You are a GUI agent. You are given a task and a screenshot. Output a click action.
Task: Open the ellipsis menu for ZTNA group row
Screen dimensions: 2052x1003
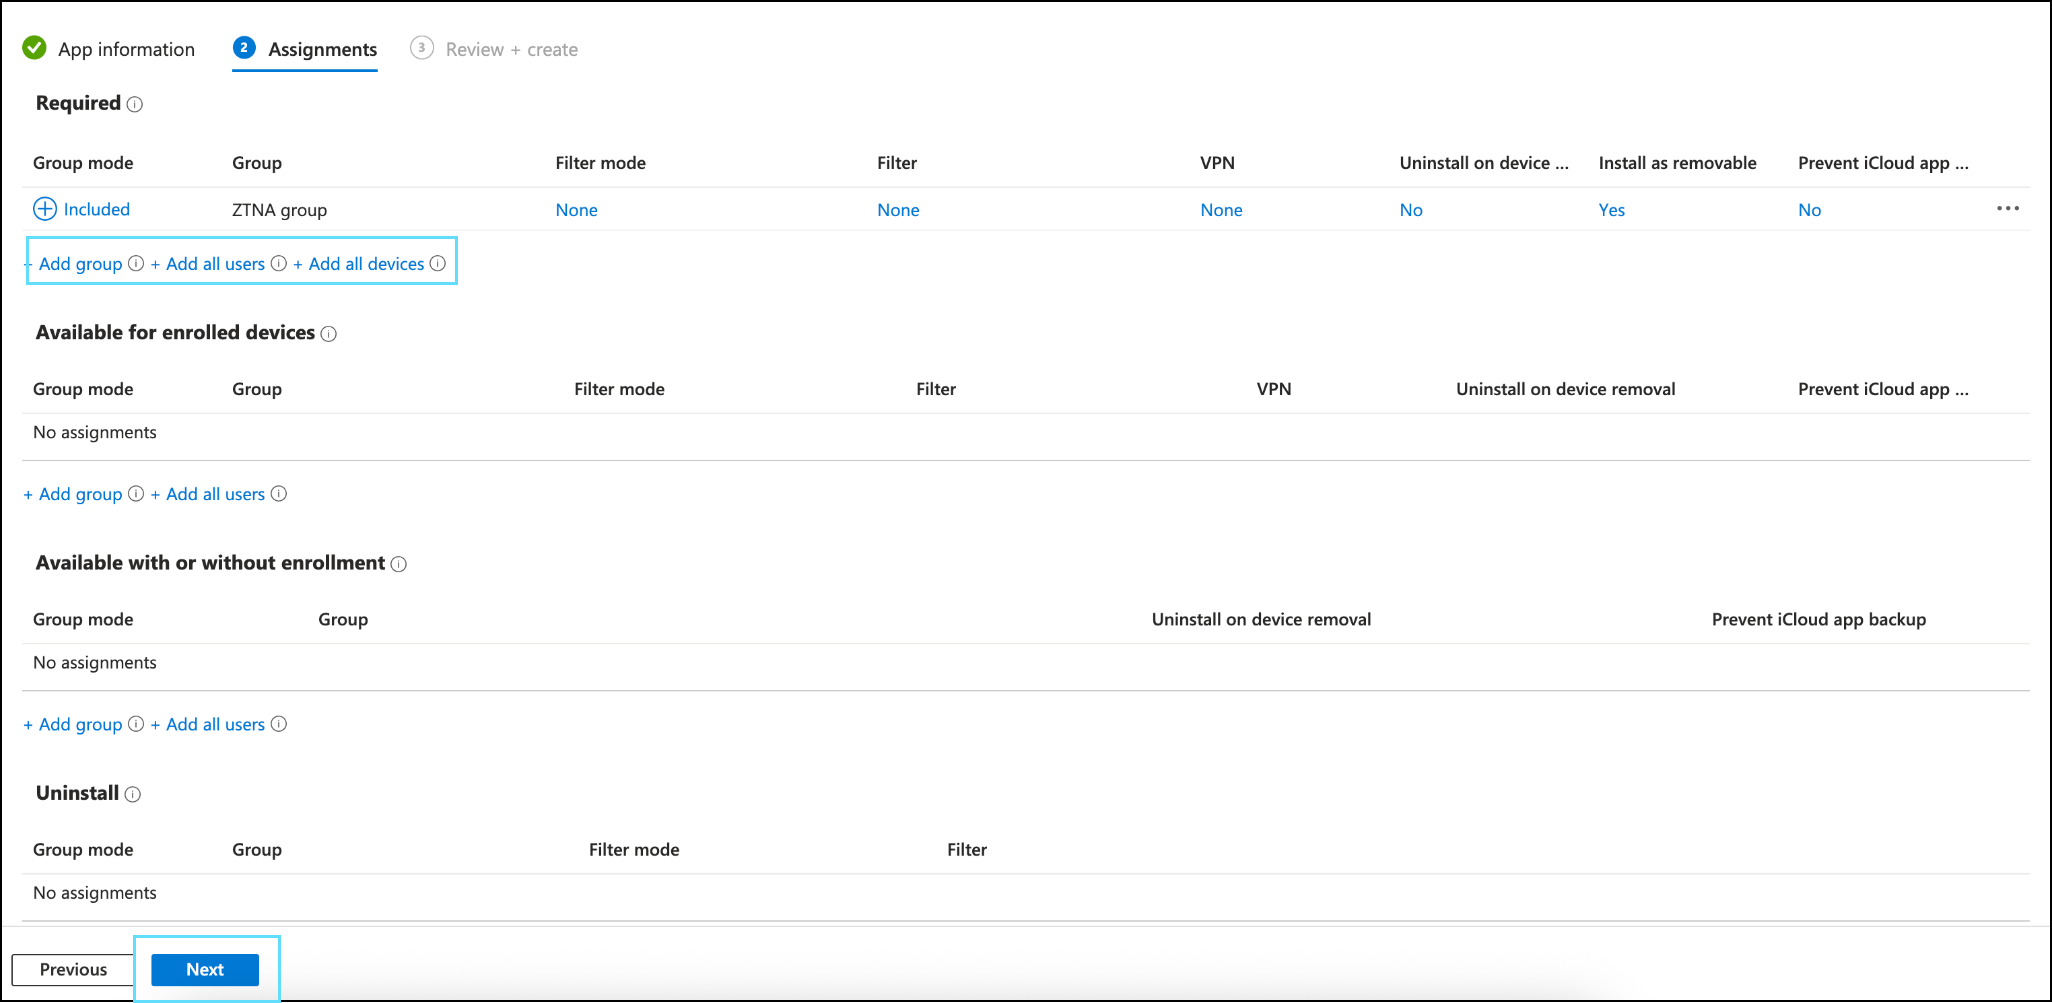click(2007, 209)
